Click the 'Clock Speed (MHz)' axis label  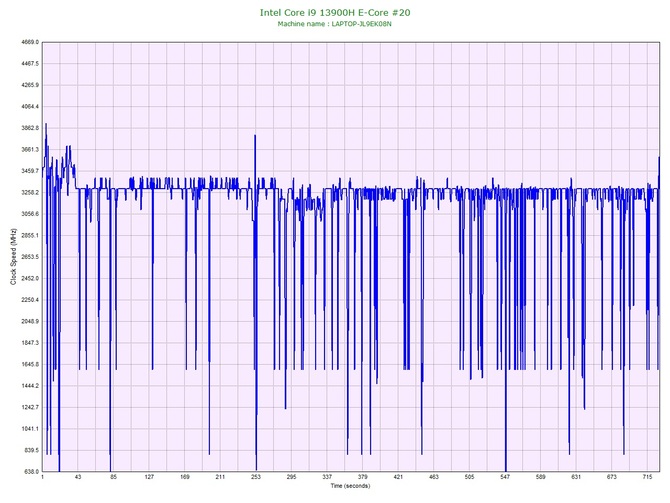click(x=14, y=256)
